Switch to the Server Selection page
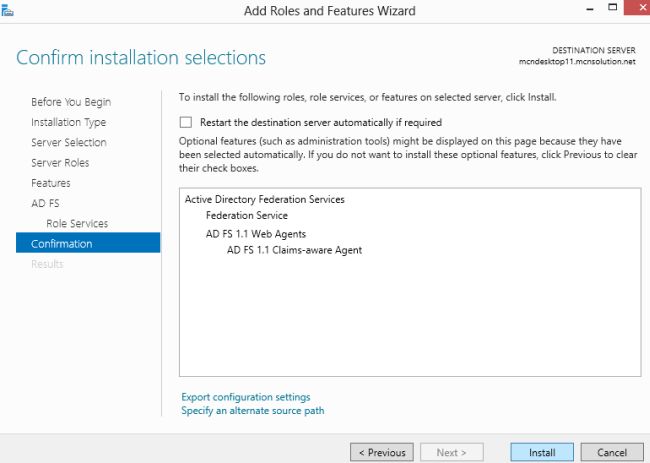The height and width of the screenshot is (463, 650). (x=68, y=143)
